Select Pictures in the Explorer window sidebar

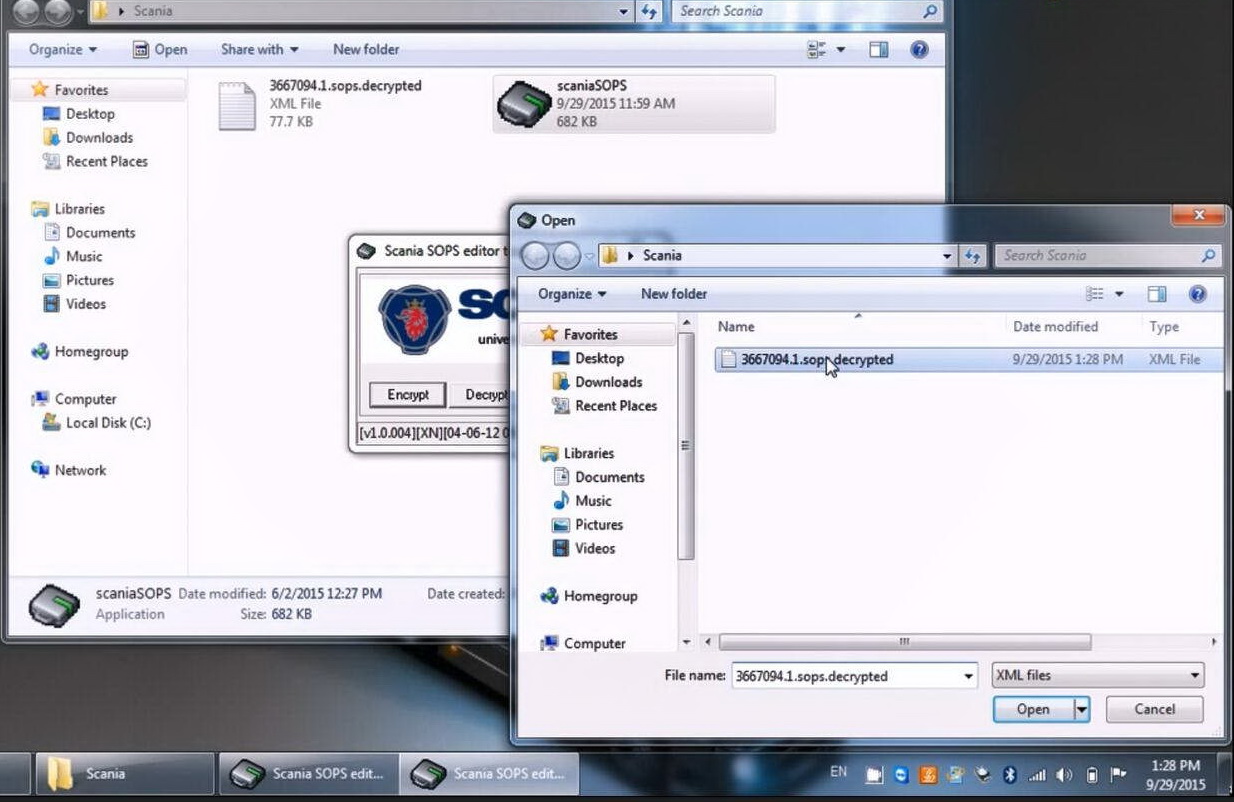pyautogui.click(x=78, y=280)
